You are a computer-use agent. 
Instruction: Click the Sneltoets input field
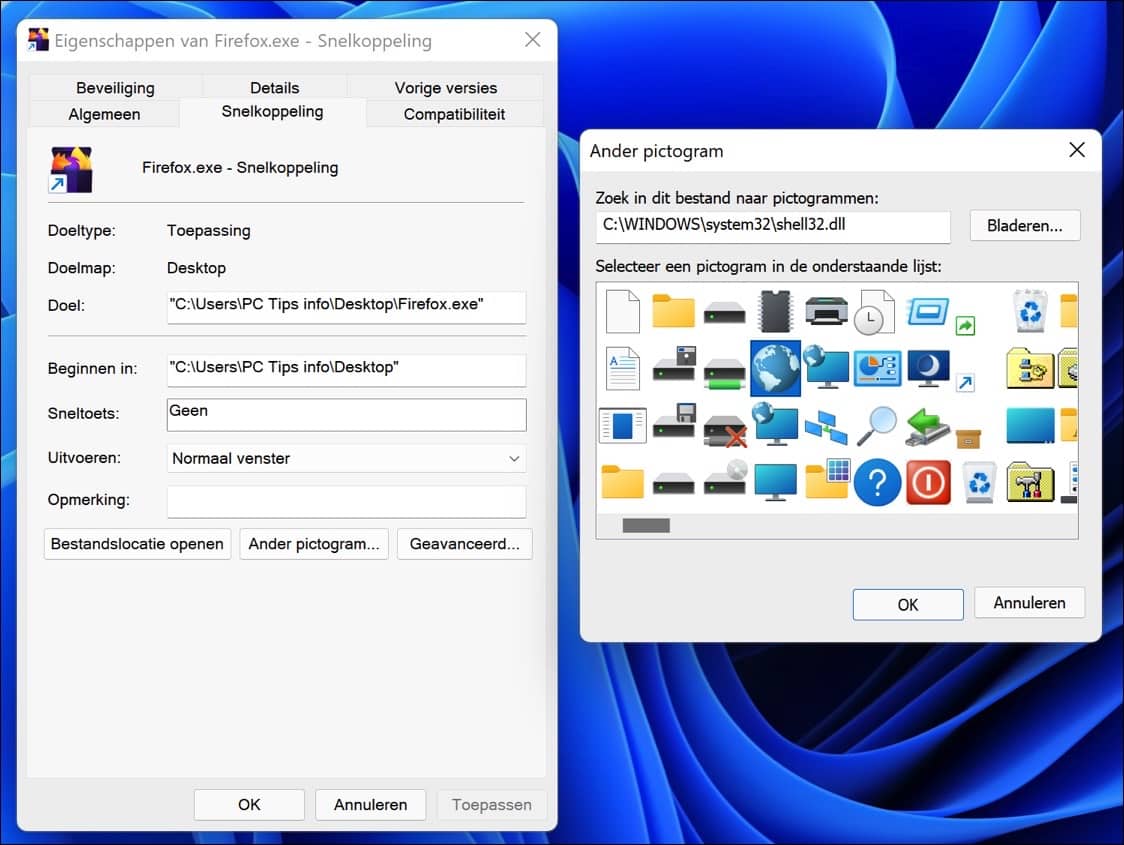coord(345,414)
